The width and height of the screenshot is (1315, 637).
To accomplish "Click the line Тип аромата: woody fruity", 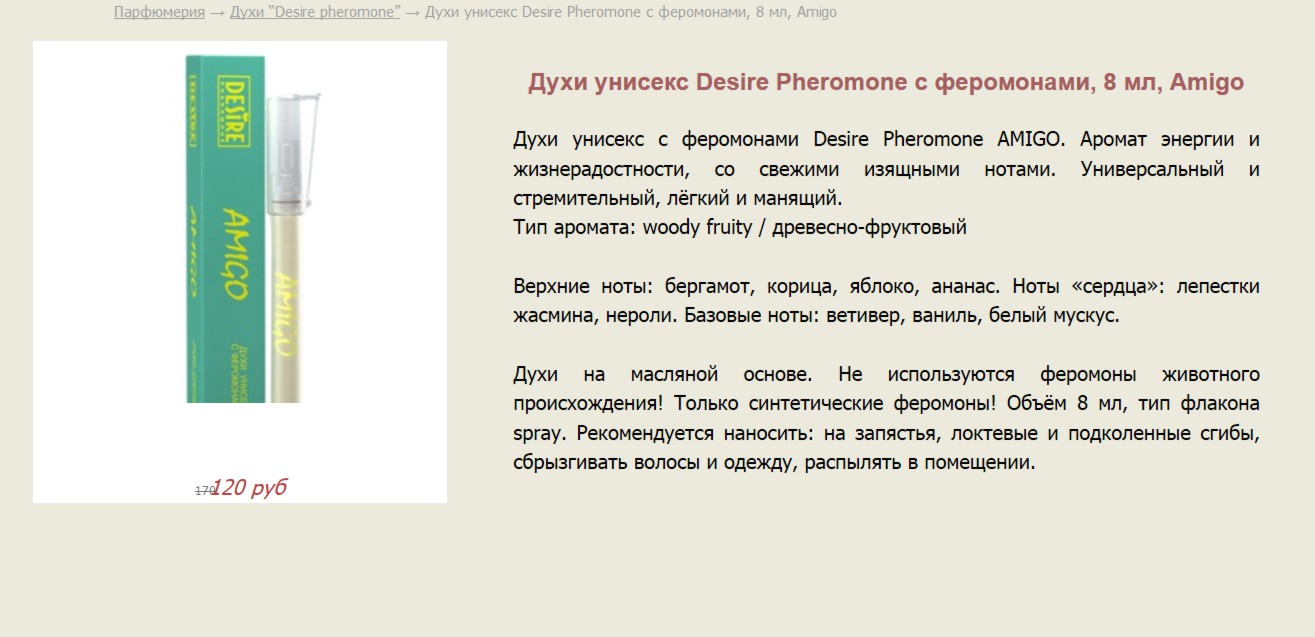I will coord(740,227).
